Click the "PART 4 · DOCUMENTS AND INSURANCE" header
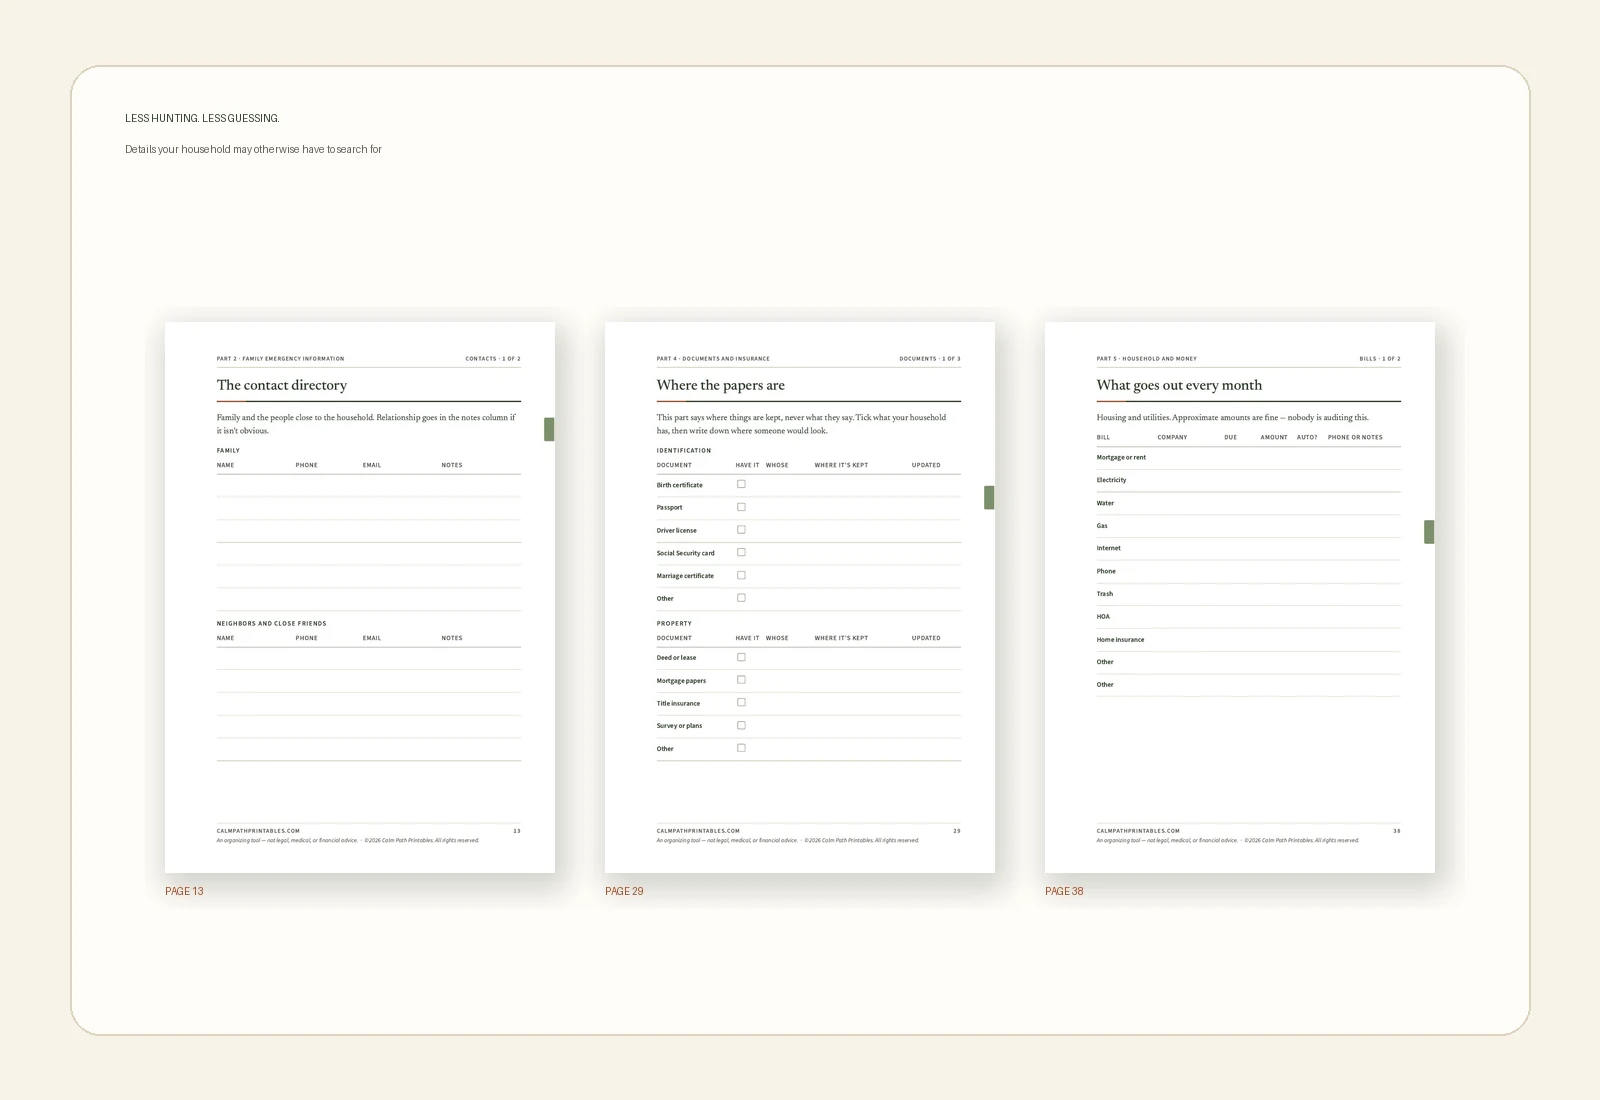This screenshot has height=1100, width=1600. (x=713, y=358)
